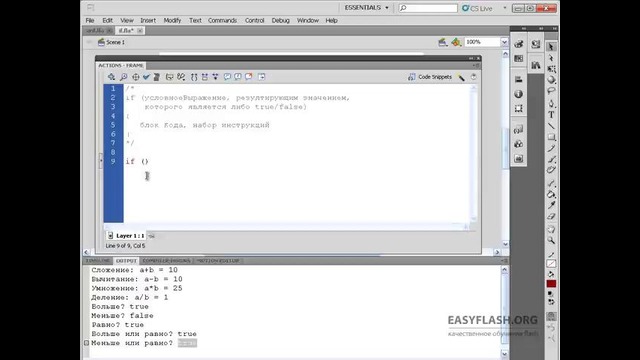
Task: Switch to the Timeline tab
Action: tap(98, 260)
